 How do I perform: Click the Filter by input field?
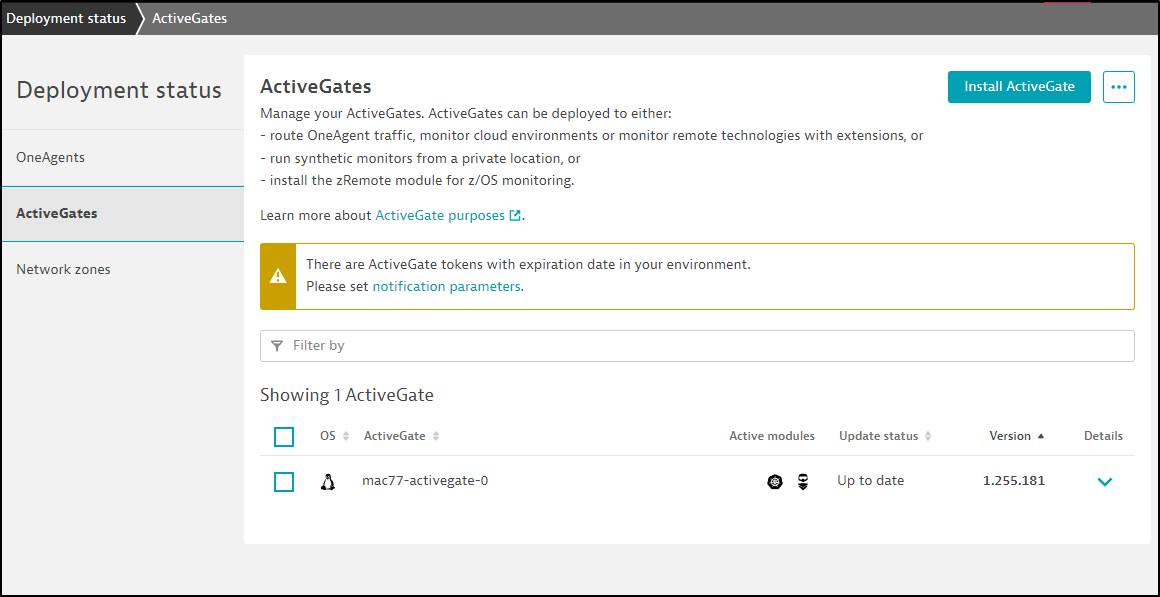pyautogui.click(x=697, y=345)
